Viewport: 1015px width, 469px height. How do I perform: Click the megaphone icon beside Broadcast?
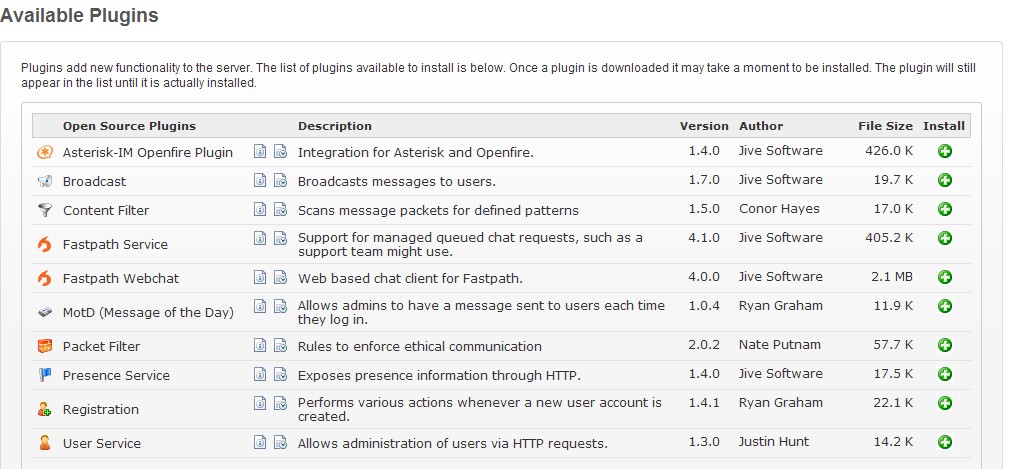click(44, 182)
